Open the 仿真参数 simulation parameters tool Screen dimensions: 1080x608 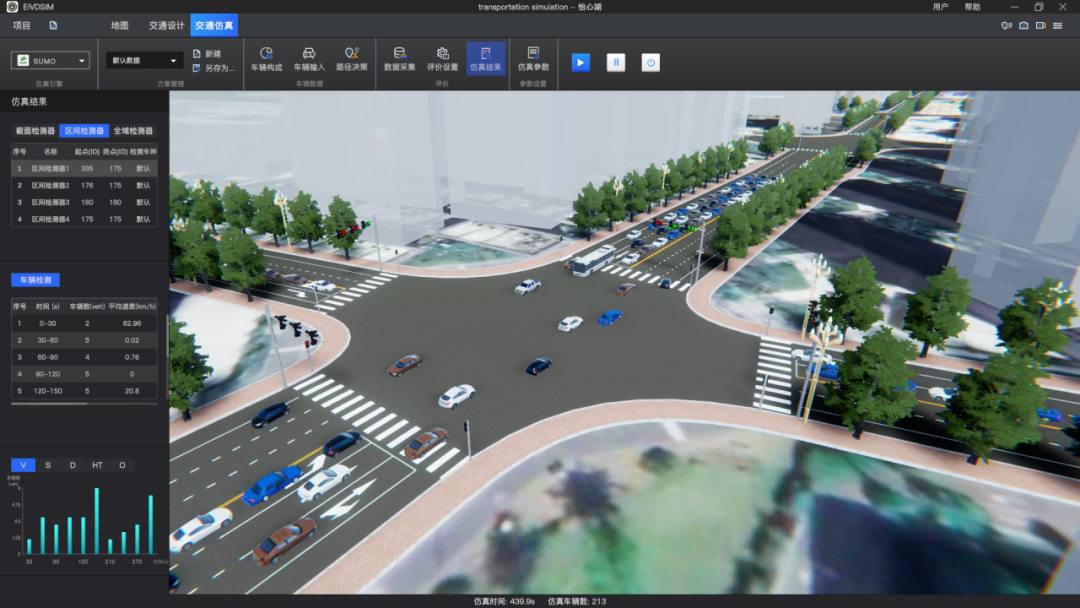533,59
